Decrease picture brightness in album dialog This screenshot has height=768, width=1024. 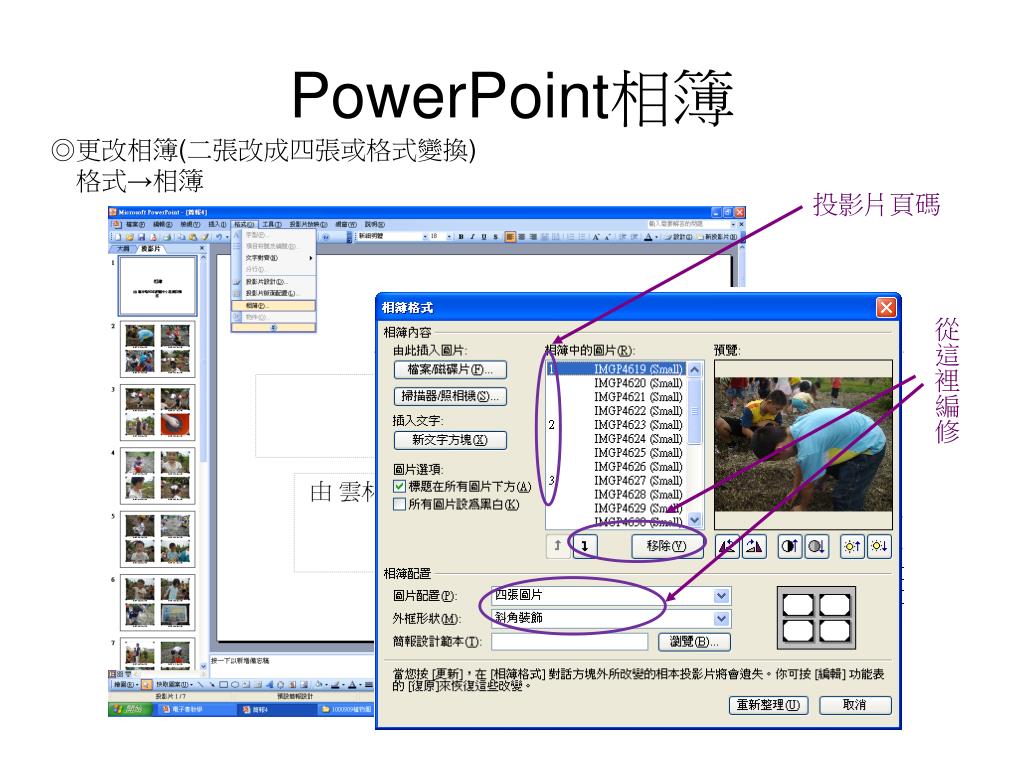[879, 546]
